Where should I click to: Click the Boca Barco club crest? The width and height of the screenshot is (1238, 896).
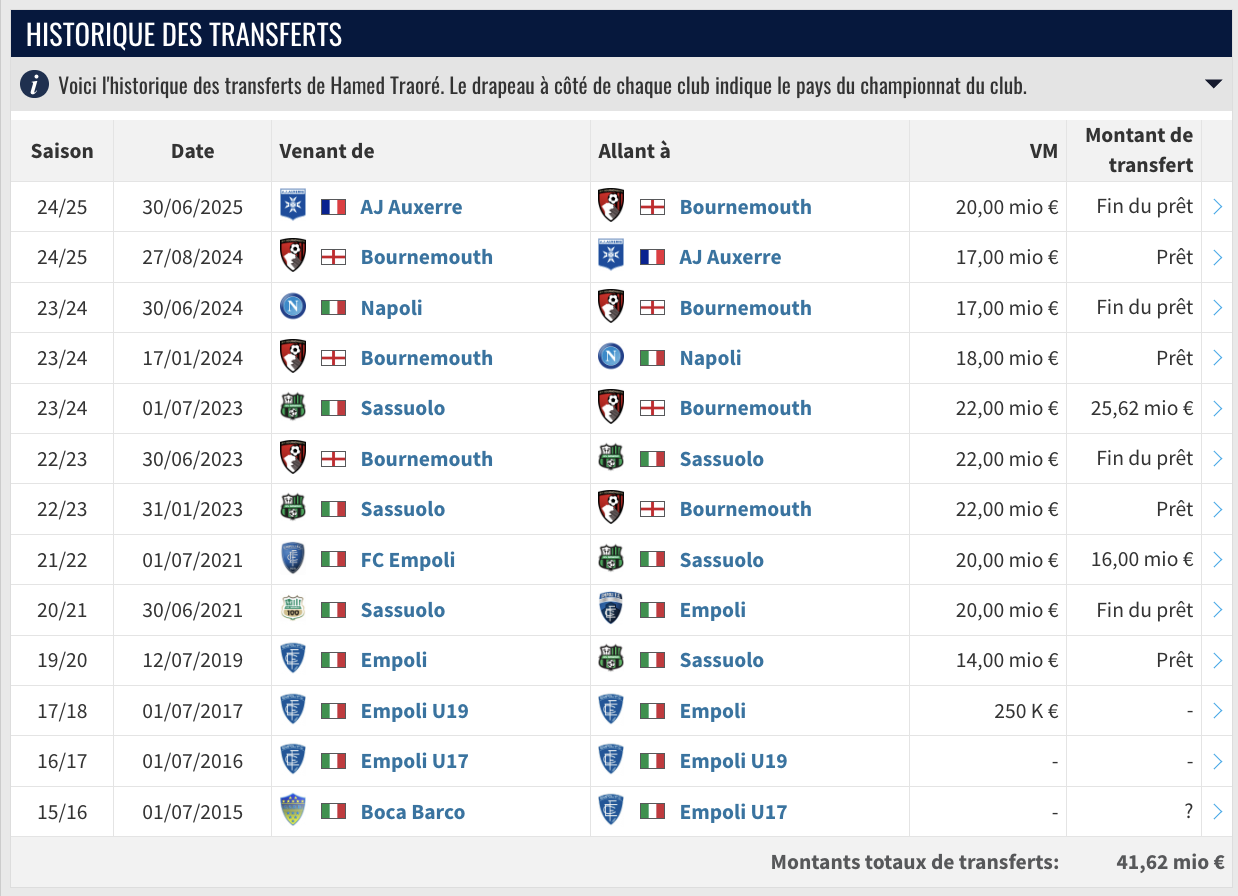click(292, 812)
